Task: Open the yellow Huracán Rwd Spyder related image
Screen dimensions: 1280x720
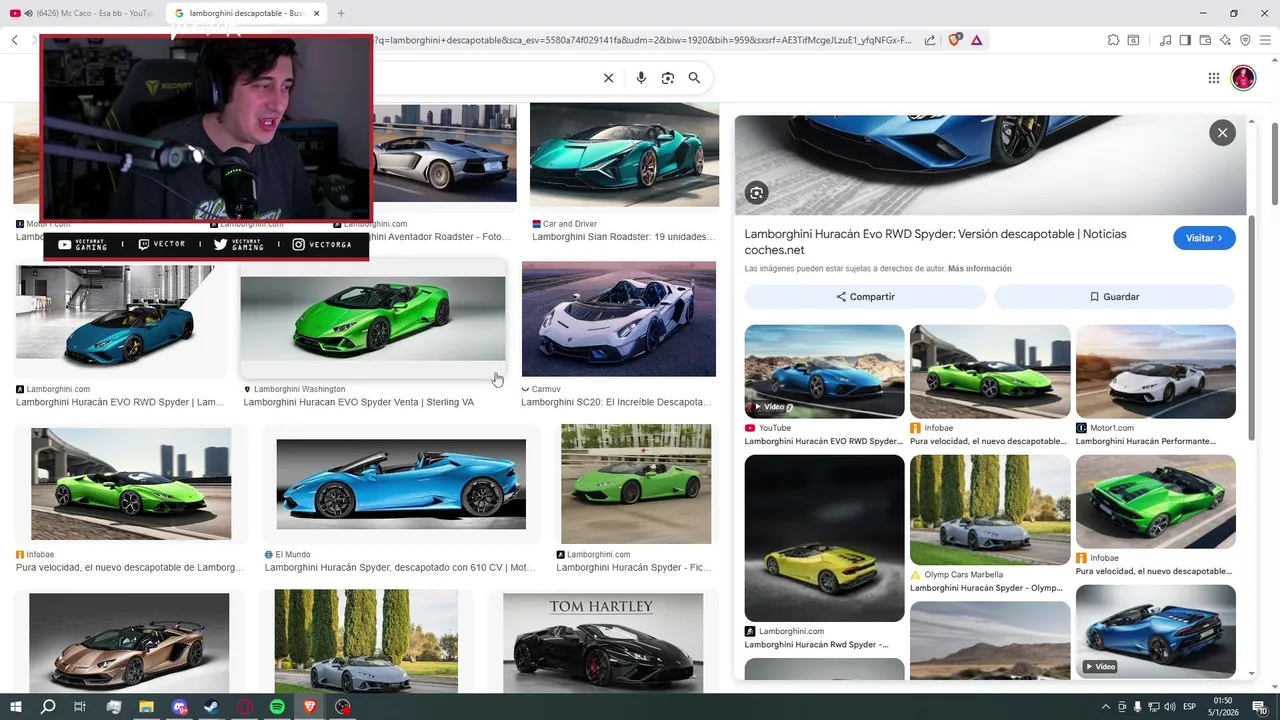Action: (x=824, y=538)
